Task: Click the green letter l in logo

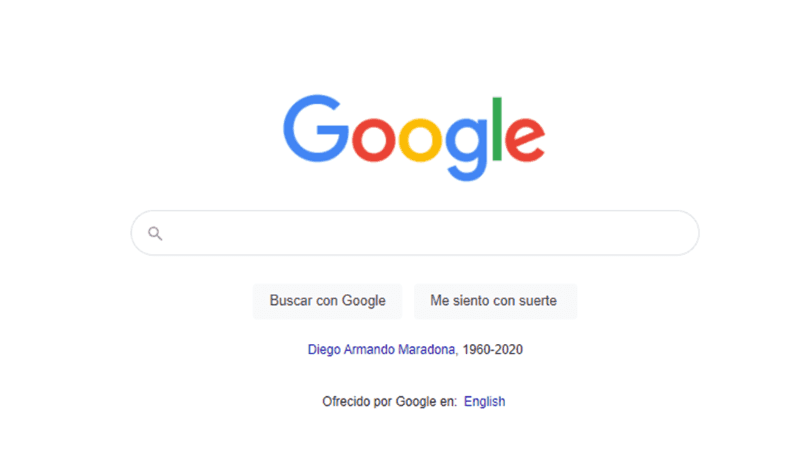Action: 497,129
